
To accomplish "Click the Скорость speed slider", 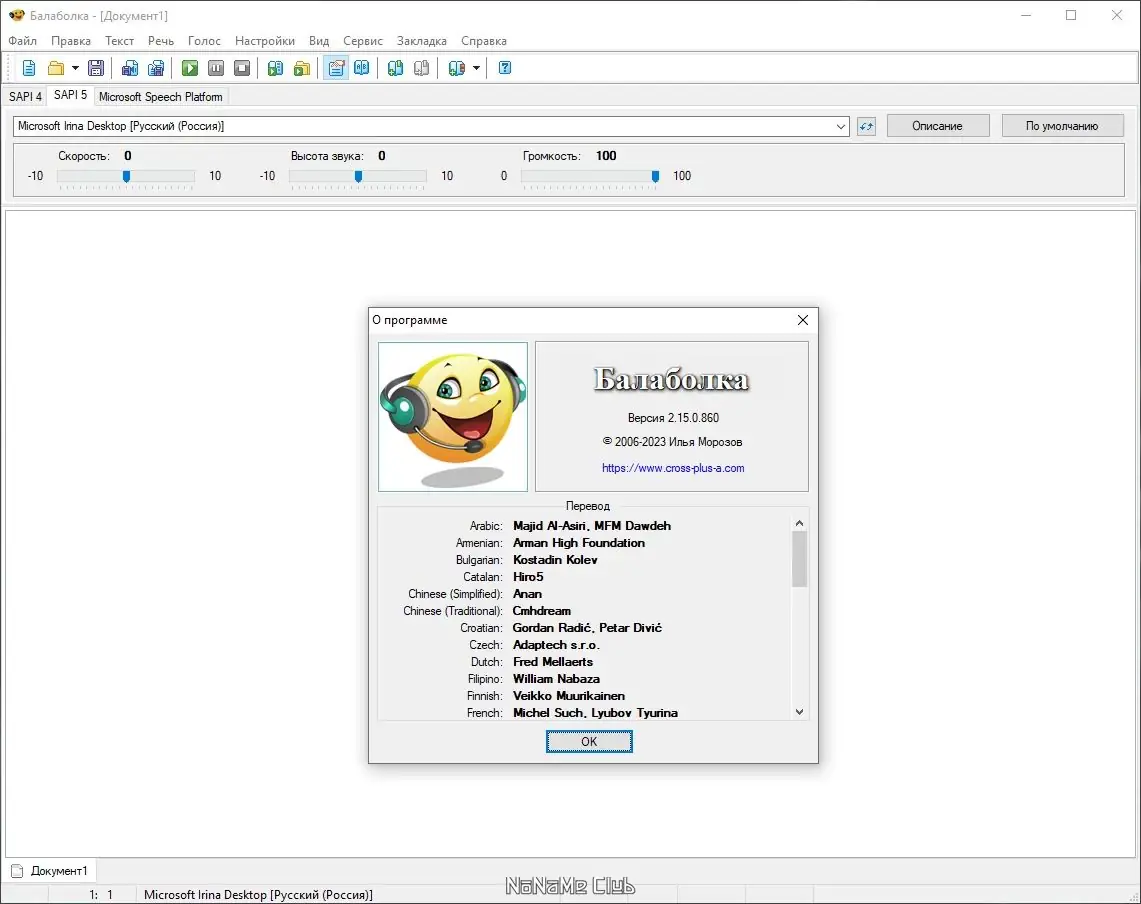I will point(126,176).
